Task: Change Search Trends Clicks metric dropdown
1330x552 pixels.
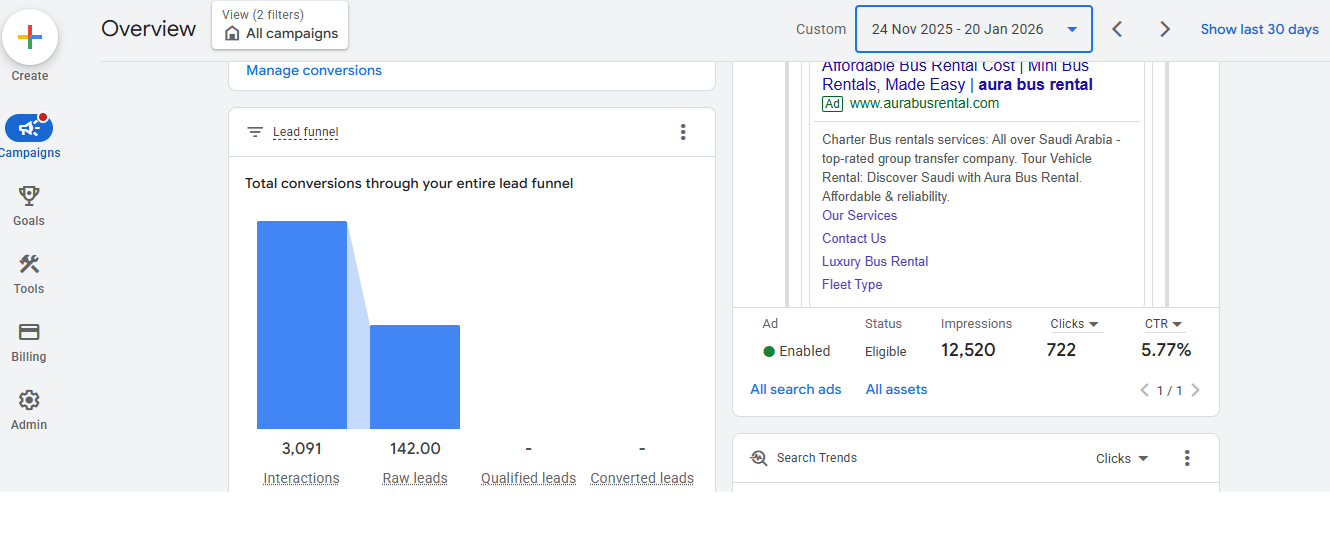Action: tap(1121, 459)
